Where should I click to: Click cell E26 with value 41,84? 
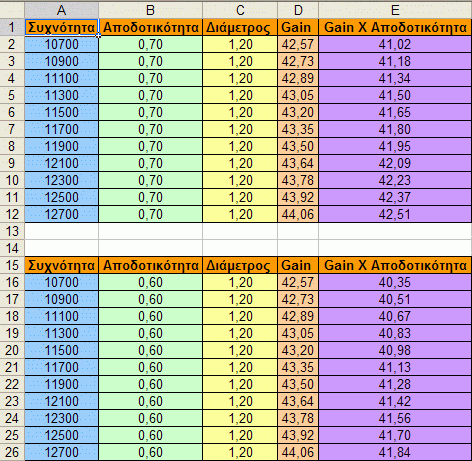pos(395,452)
